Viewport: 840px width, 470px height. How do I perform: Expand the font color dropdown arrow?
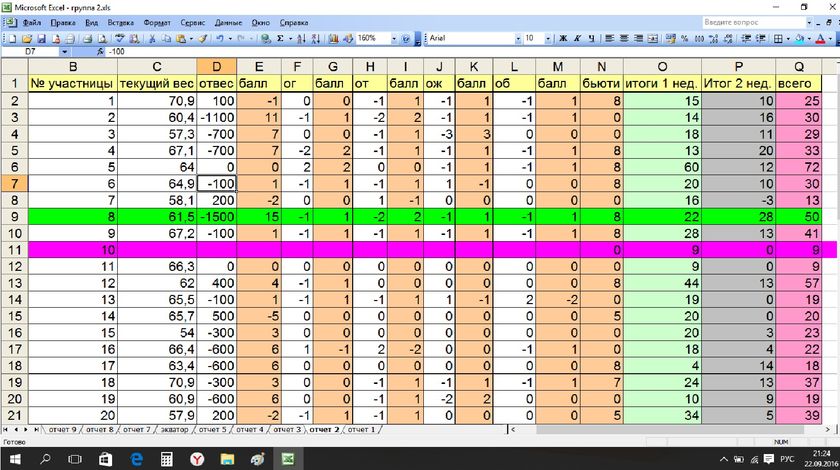tap(830, 39)
